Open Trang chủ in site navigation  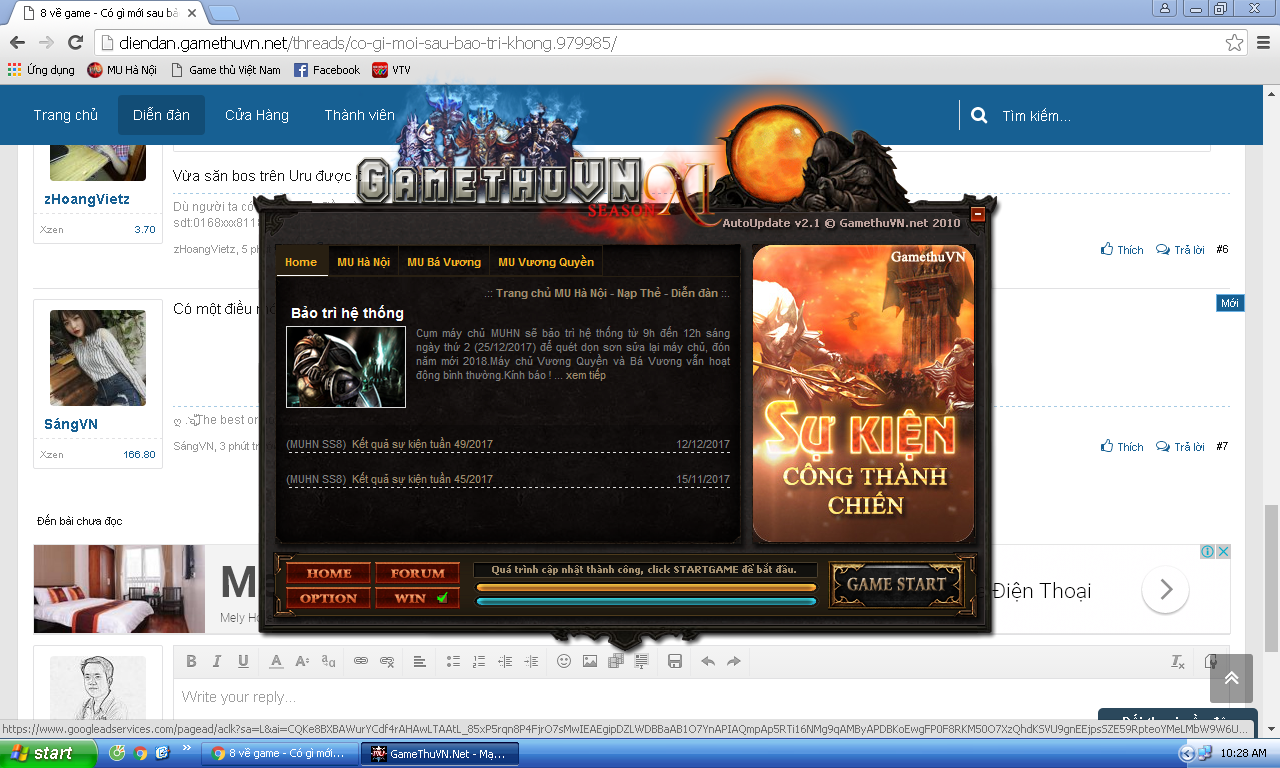pyautogui.click(x=66, y=115)
